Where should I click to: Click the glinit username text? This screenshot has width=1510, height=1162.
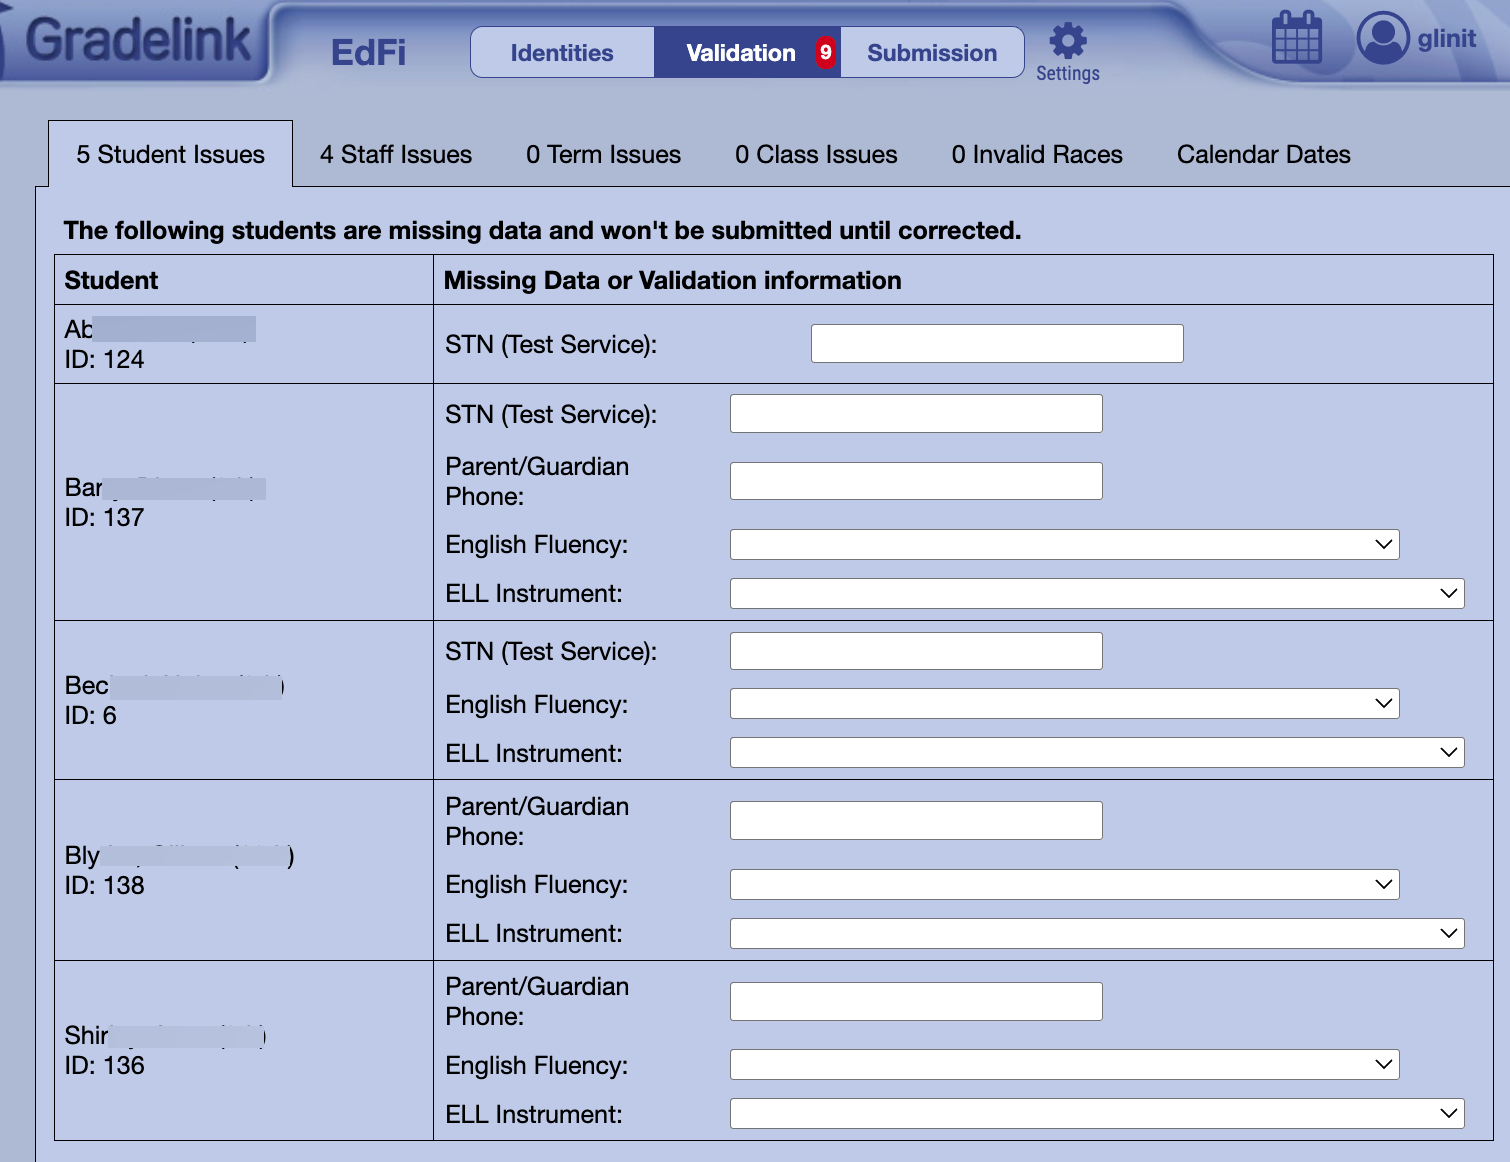click(x=1446, y=39)
